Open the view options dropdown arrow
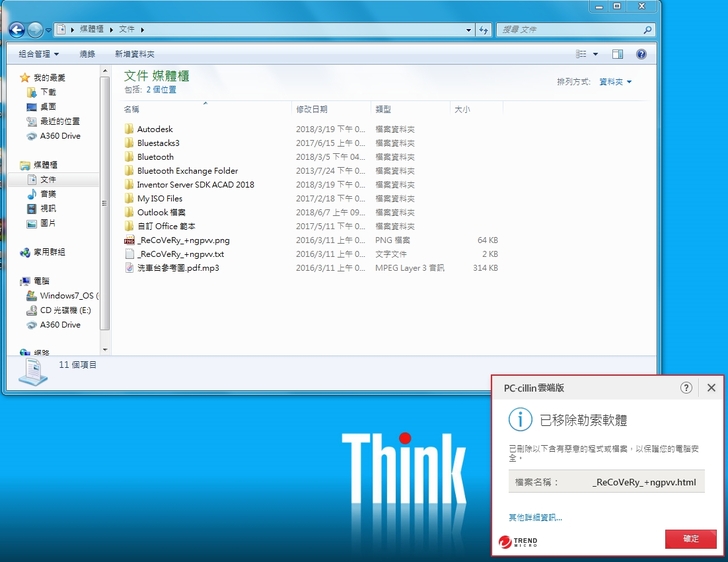Viewport: 728px width, 562px height. 595,54
